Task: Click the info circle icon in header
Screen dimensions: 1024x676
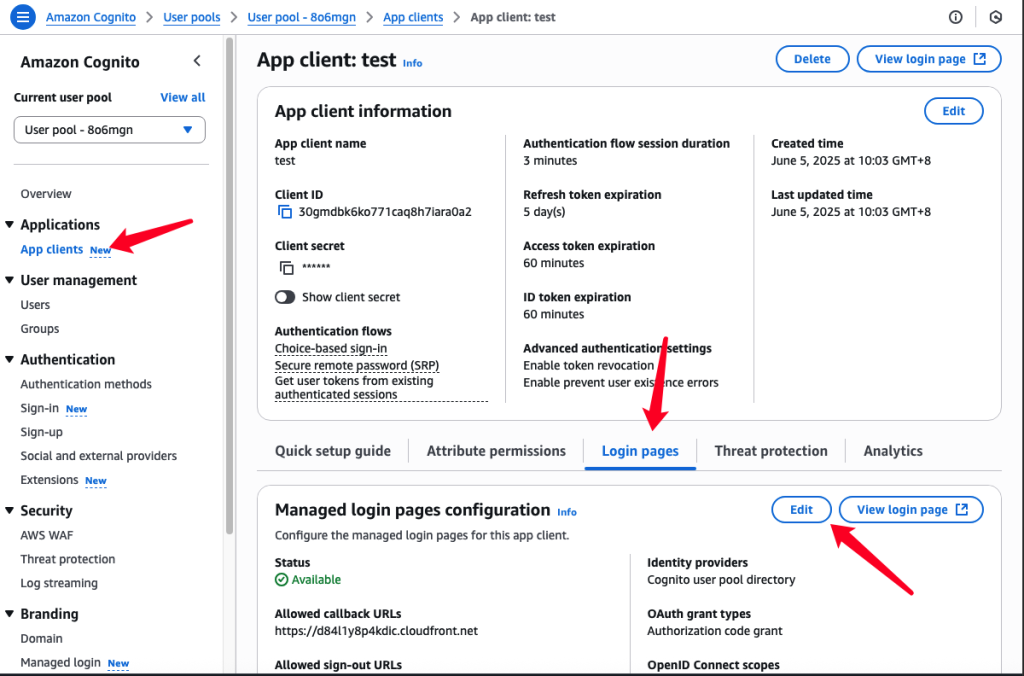Action: click(x=955, y=17)
